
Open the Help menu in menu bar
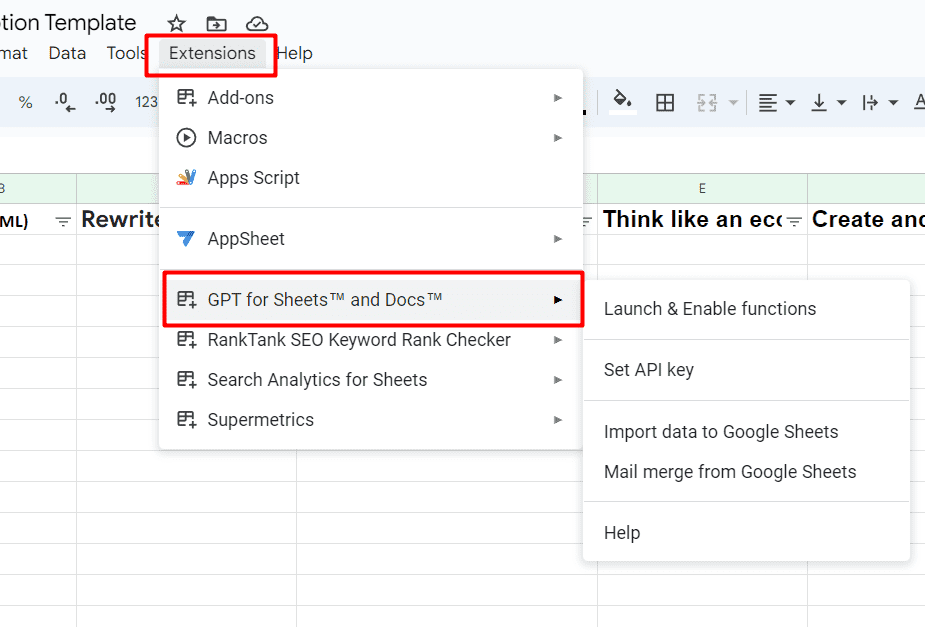pyautogui.click(x=294, y=53)
